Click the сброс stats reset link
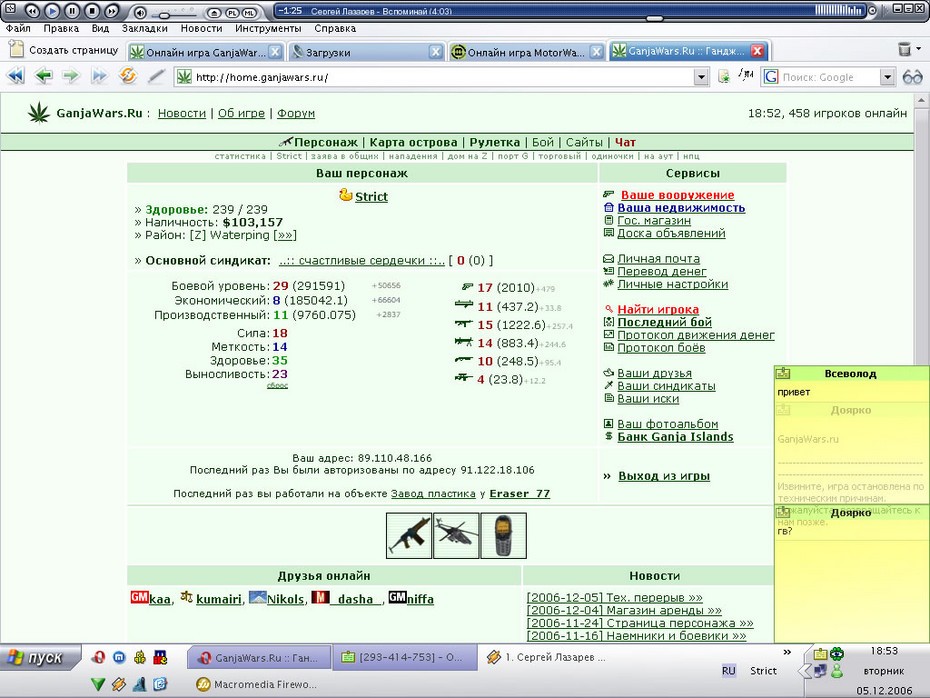This screenshot has height=698, width=930. [277, 385]
